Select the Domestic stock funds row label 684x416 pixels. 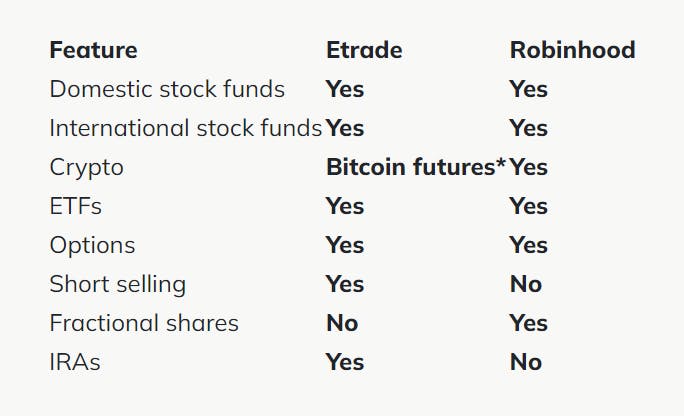coord(167,89)
